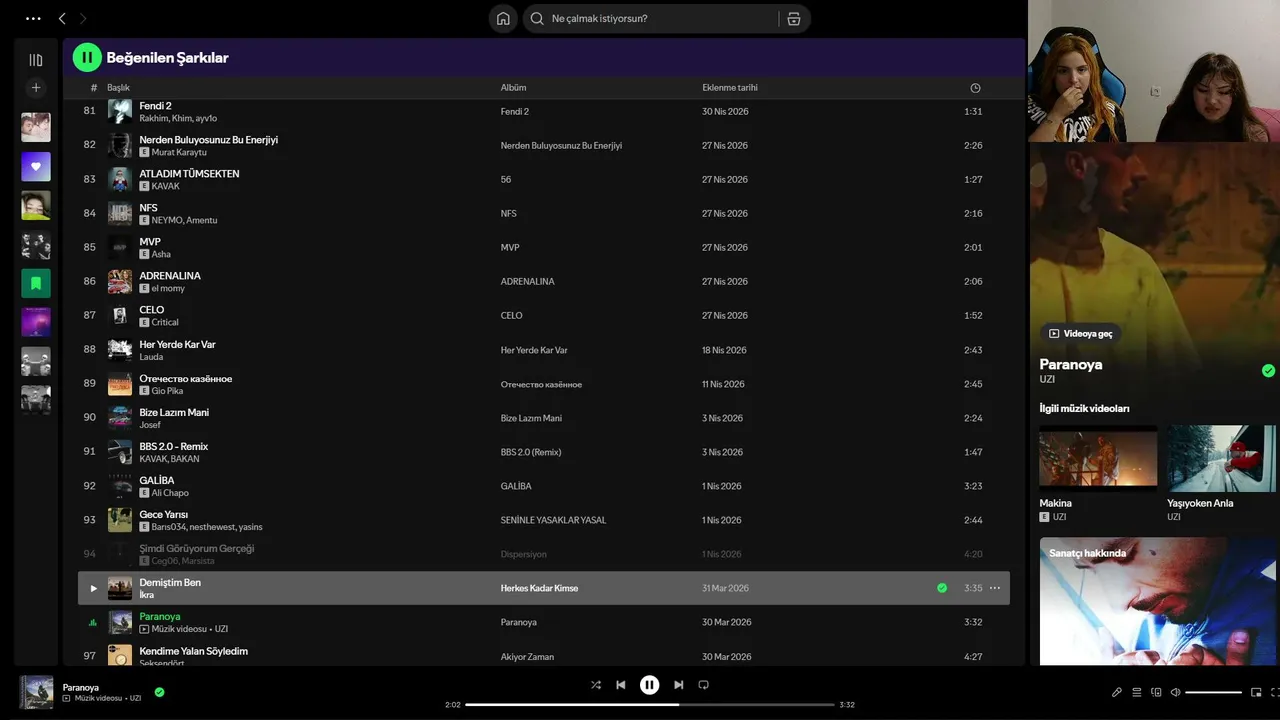Go back with the left arrow

62,18
